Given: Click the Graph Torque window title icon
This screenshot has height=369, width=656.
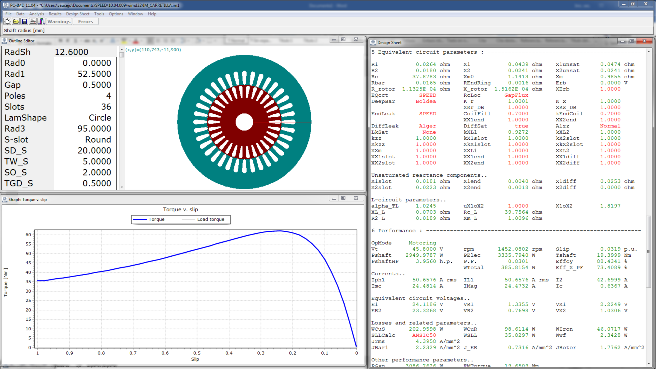Looking at the screenshot, I should pos(5,200).
